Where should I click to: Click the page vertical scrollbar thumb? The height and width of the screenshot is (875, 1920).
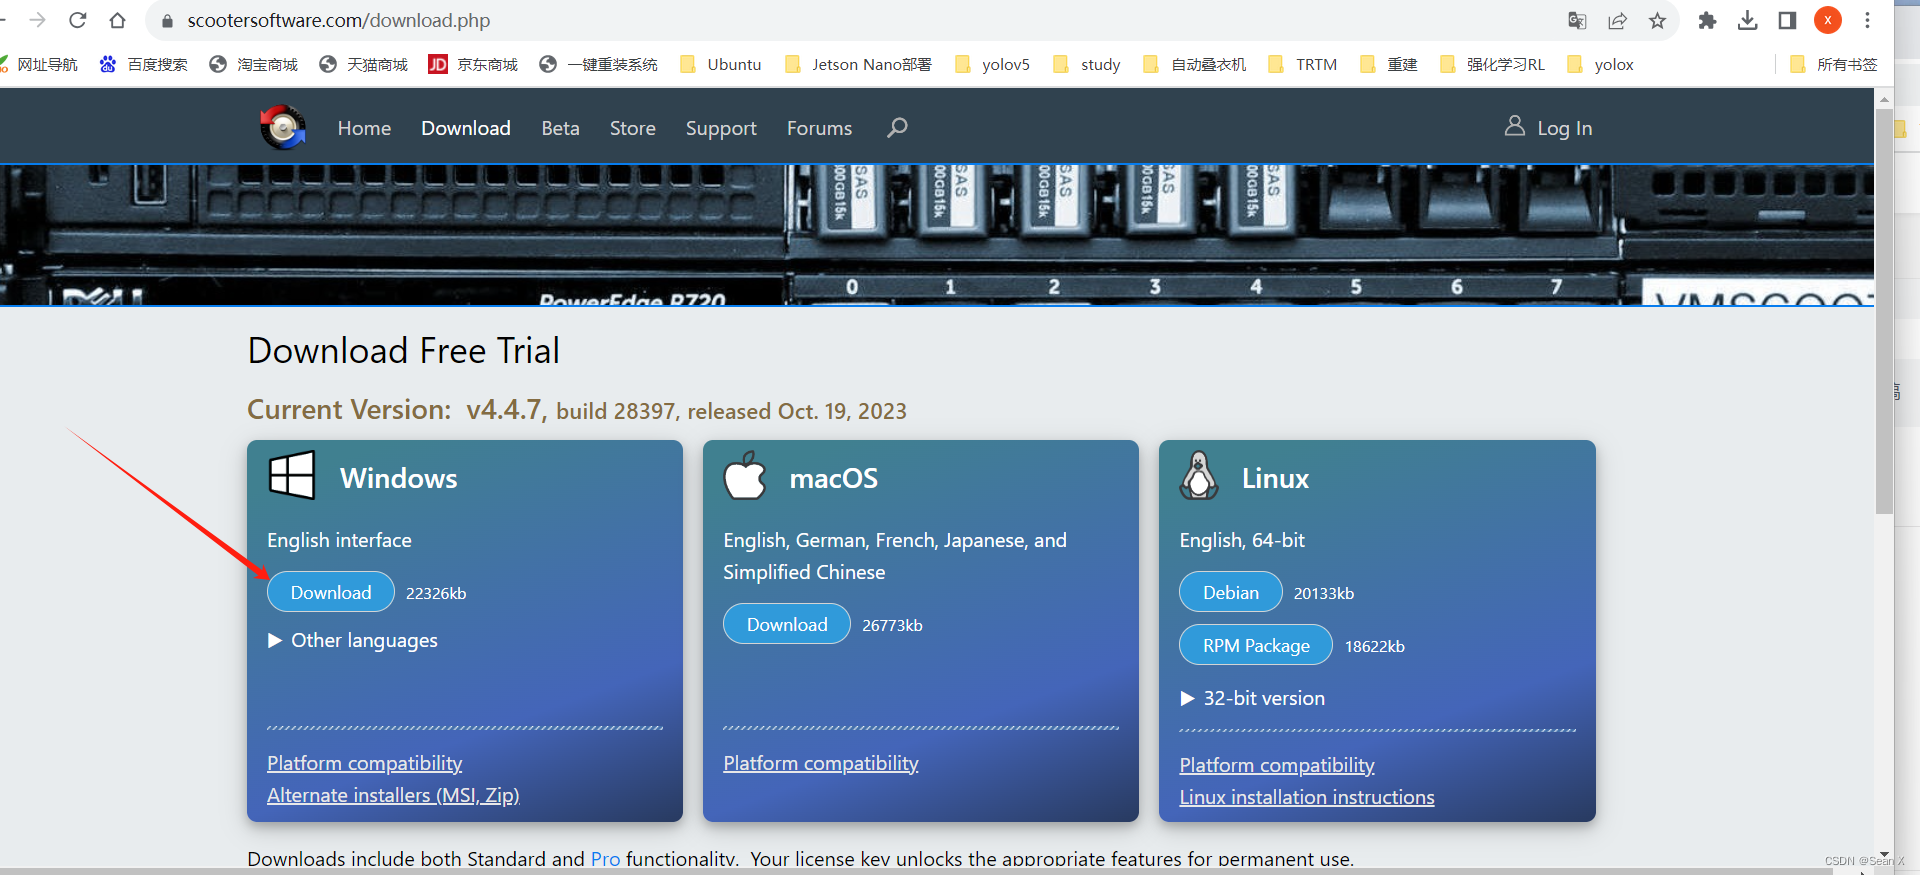coord(1885,310)
